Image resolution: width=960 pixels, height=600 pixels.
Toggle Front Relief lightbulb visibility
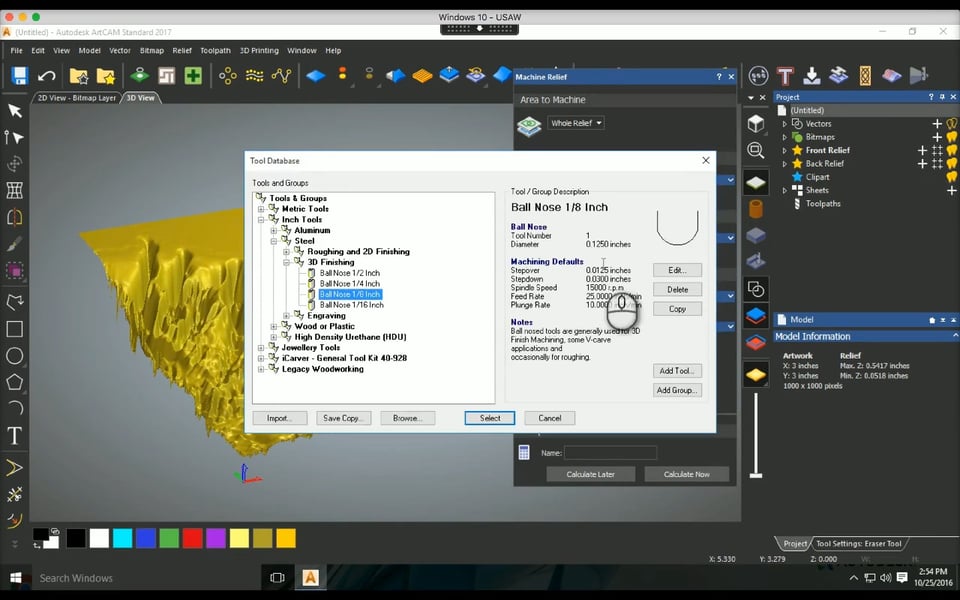952,150
